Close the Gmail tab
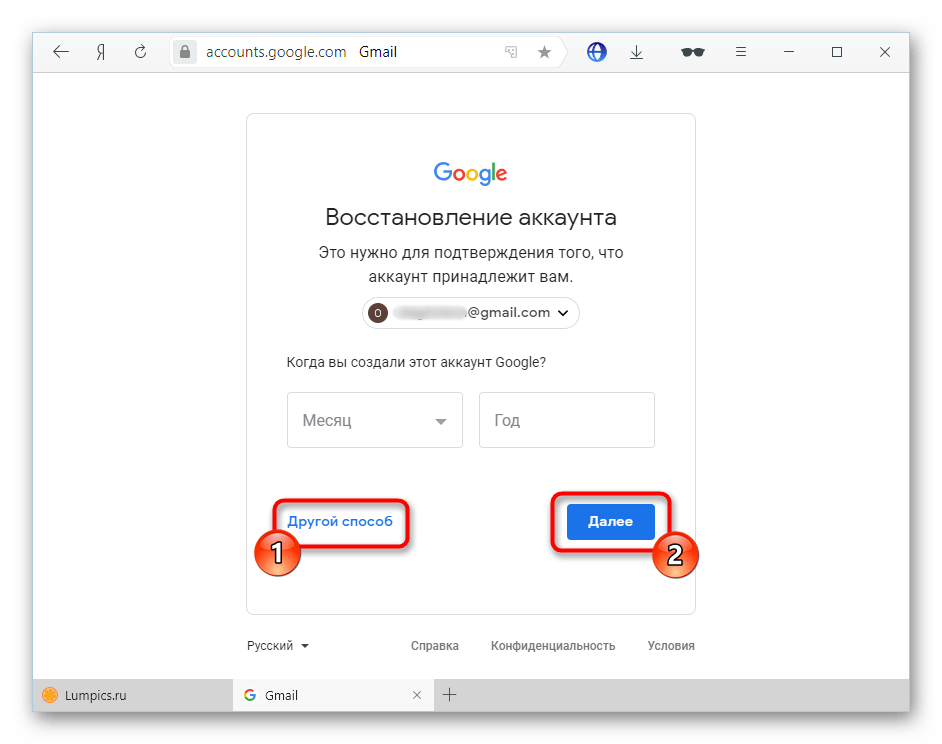This screenshot has width=942, height=744. [417, 695]
